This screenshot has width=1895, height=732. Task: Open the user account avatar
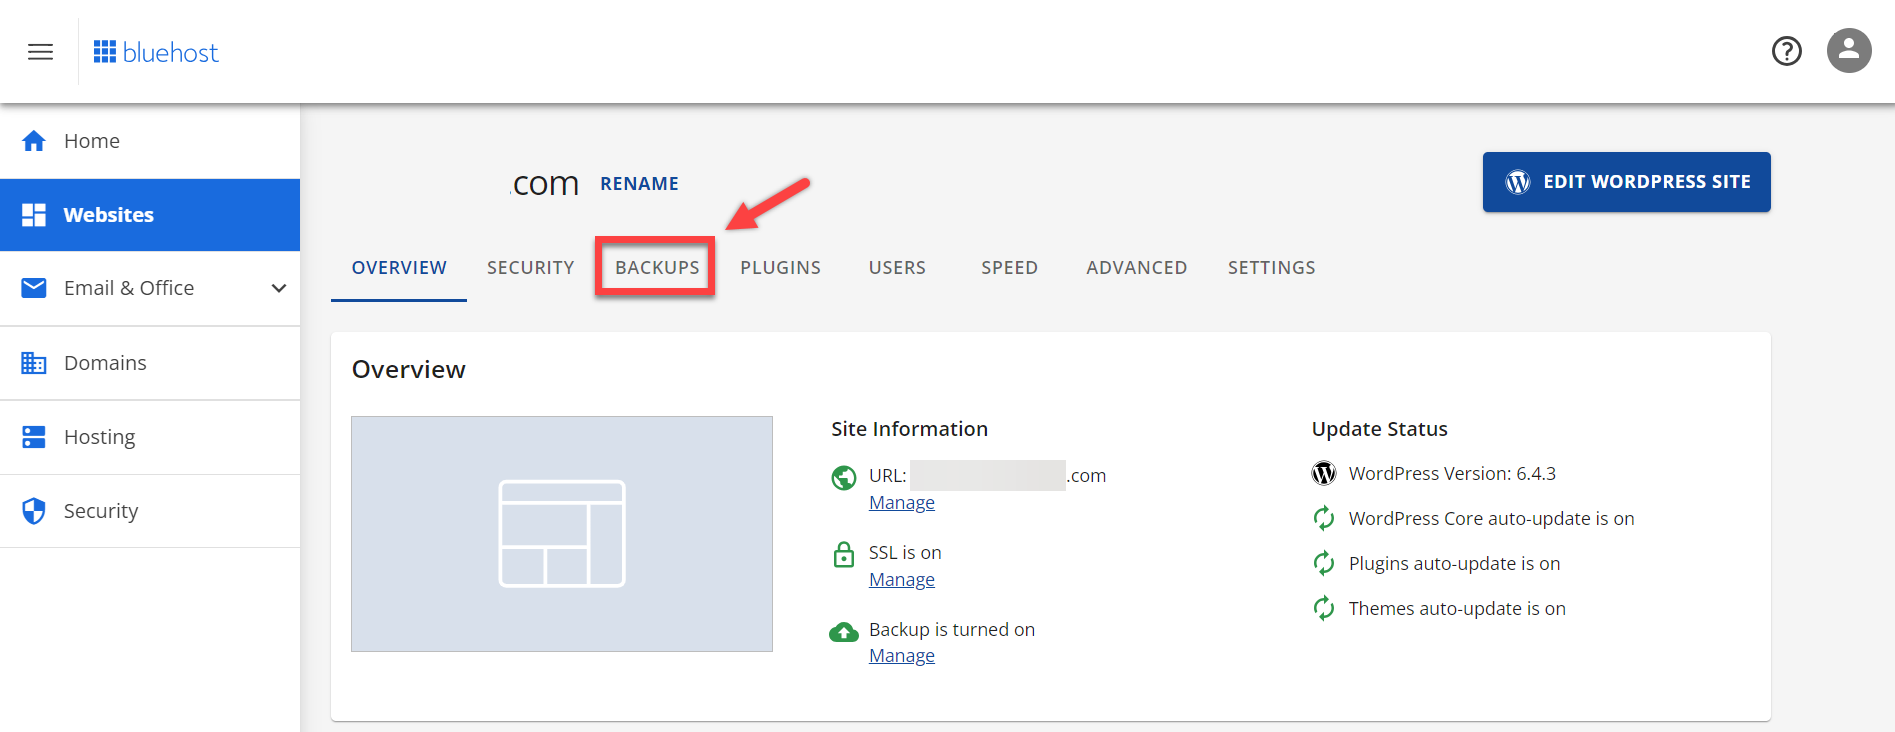point(1849,50)
